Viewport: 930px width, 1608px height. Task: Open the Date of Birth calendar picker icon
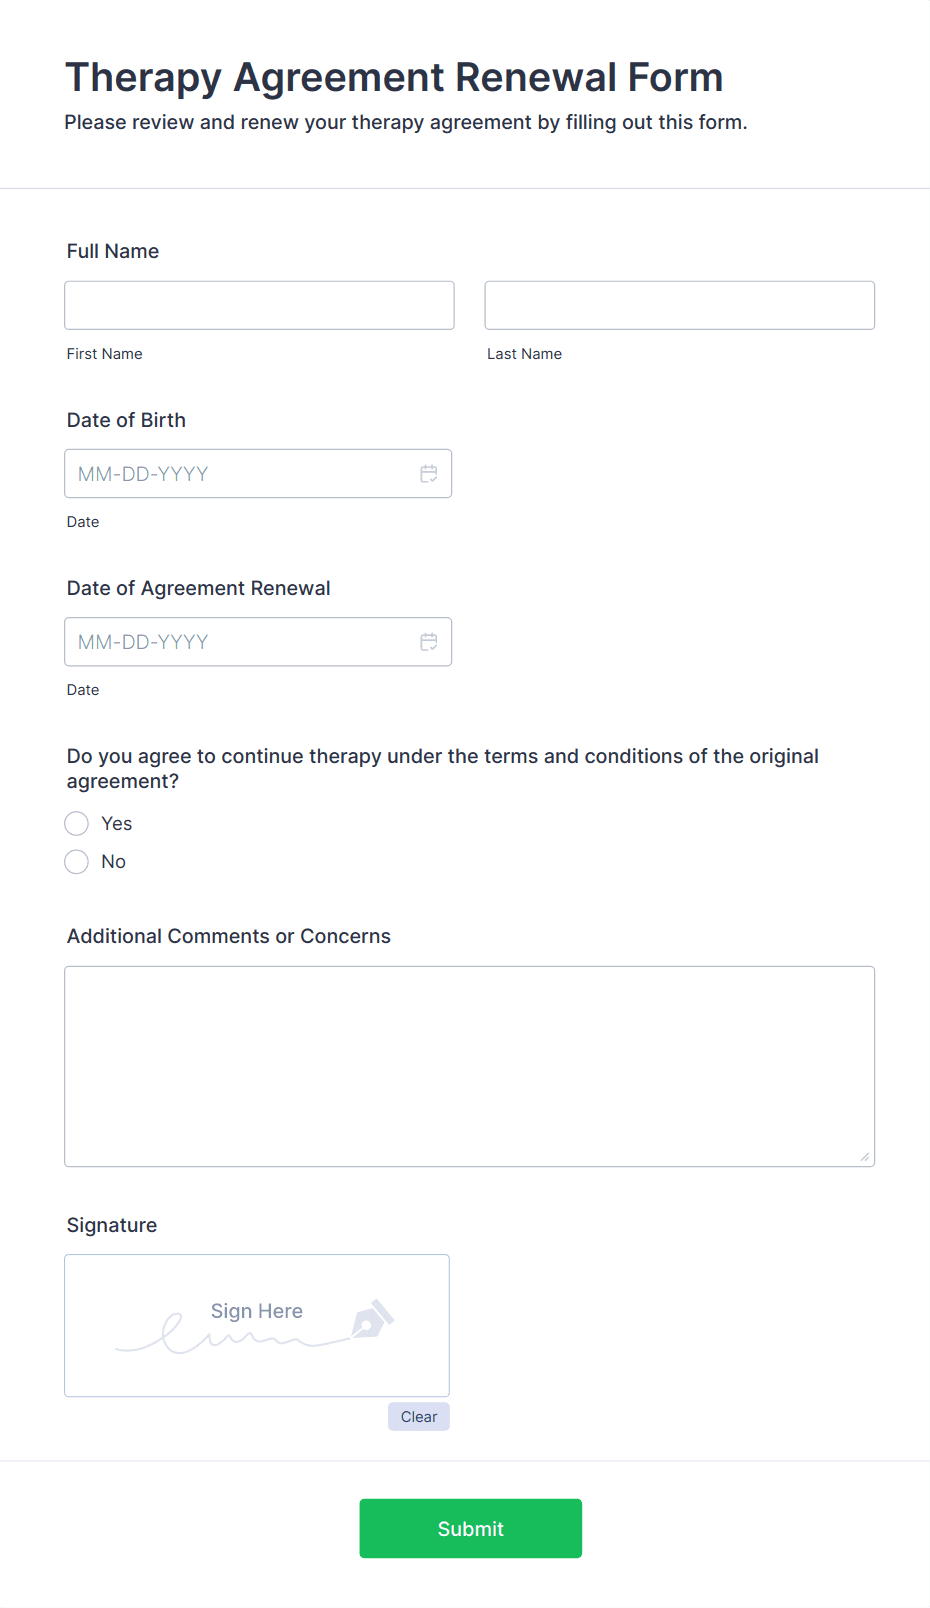pyautogui.click(x=428, y=474)
